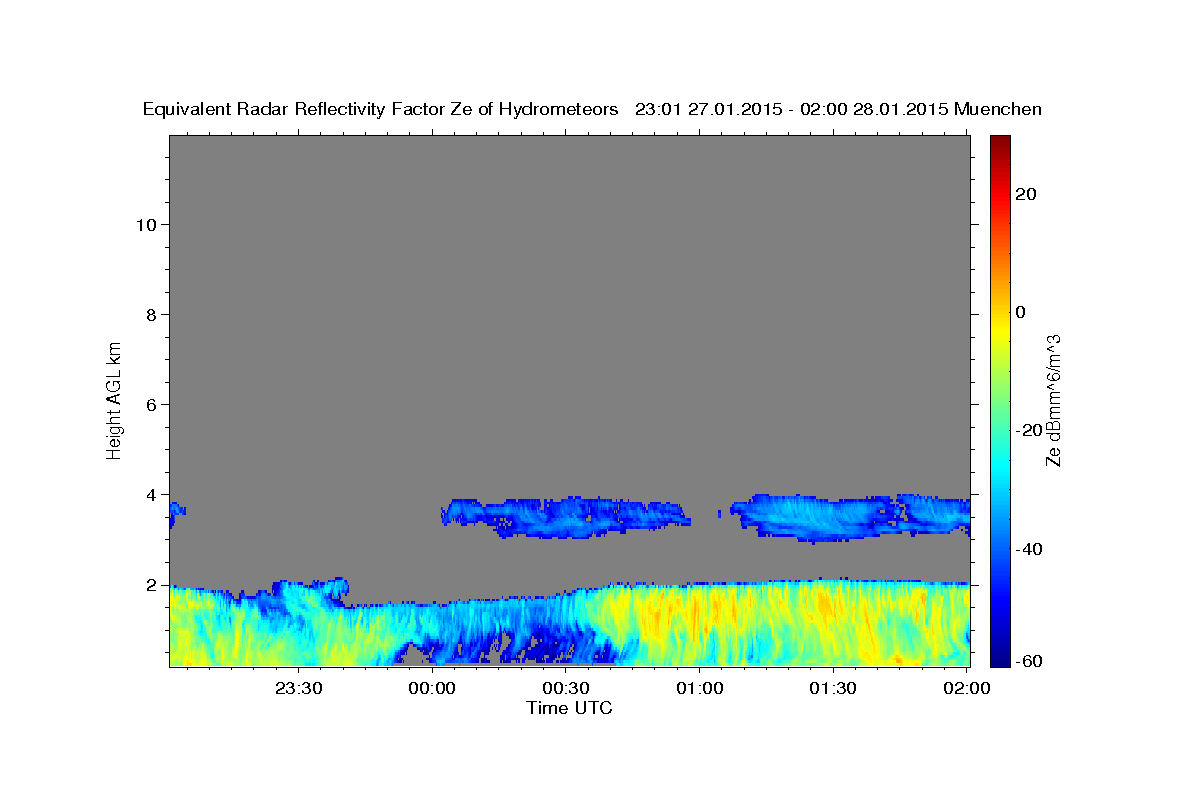
Task: Click the 'Ze dBmm^6/m^3' colorbar unit label
Action: coord(1054,400)
